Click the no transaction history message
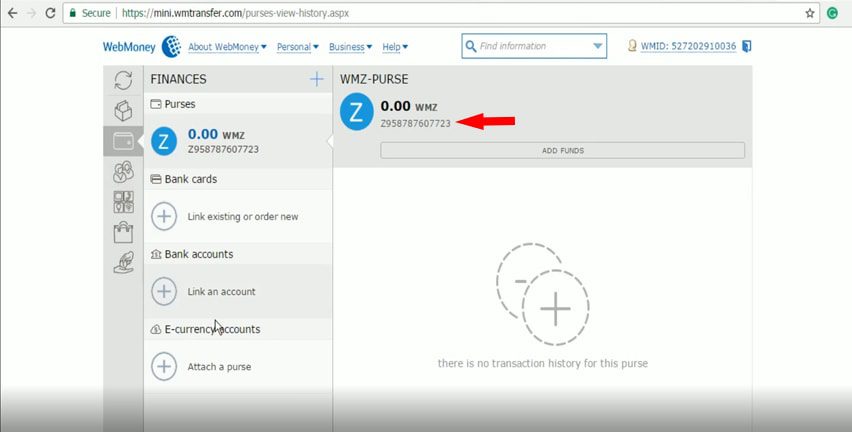852x432 pixels. coord(543,363)
